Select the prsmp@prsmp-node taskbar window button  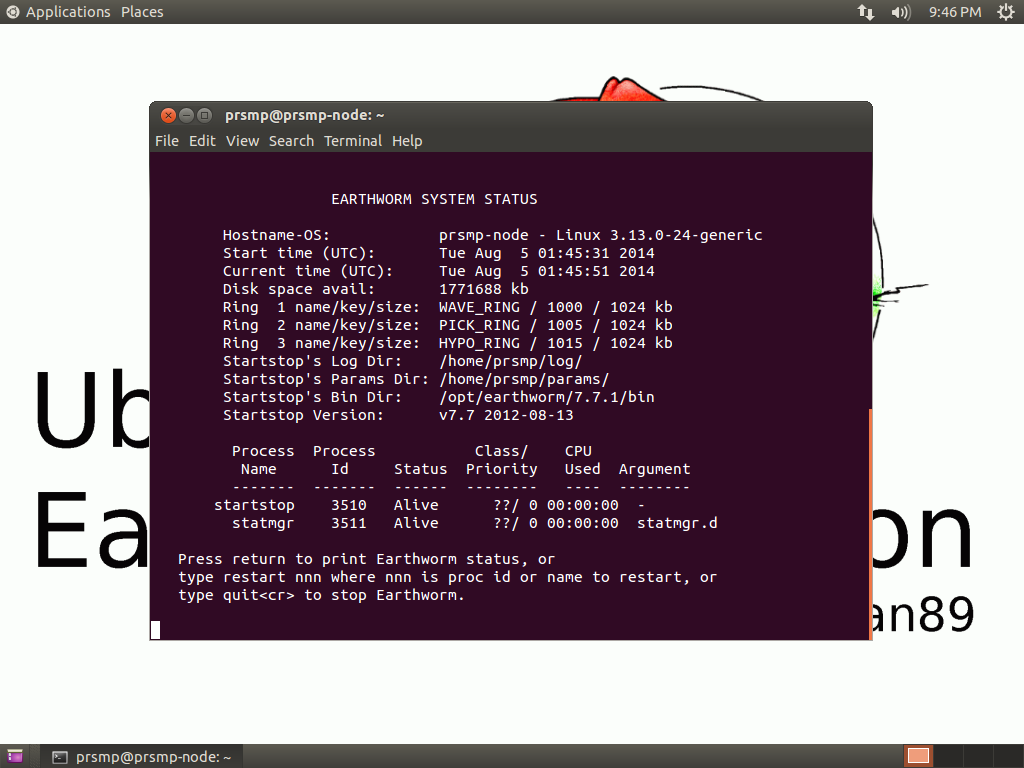(x=142, y=757)
